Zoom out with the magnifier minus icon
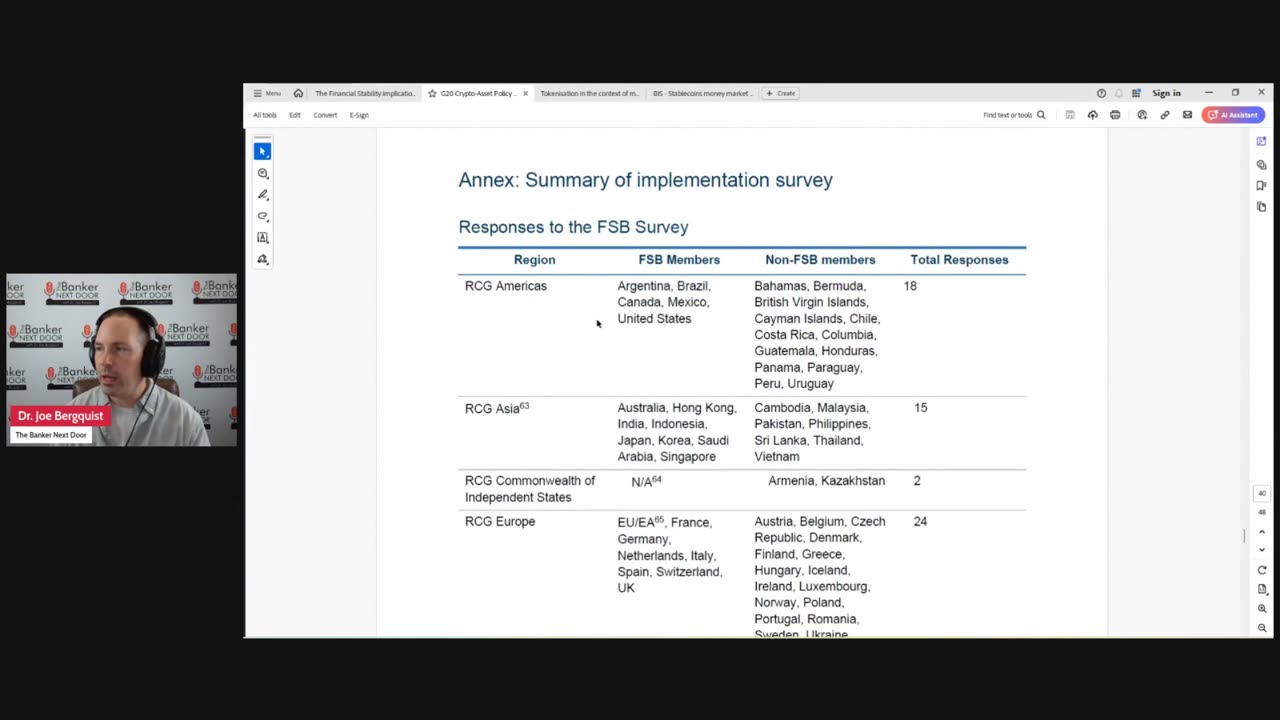1280x720 pixels. click(x=1262, y=628)
